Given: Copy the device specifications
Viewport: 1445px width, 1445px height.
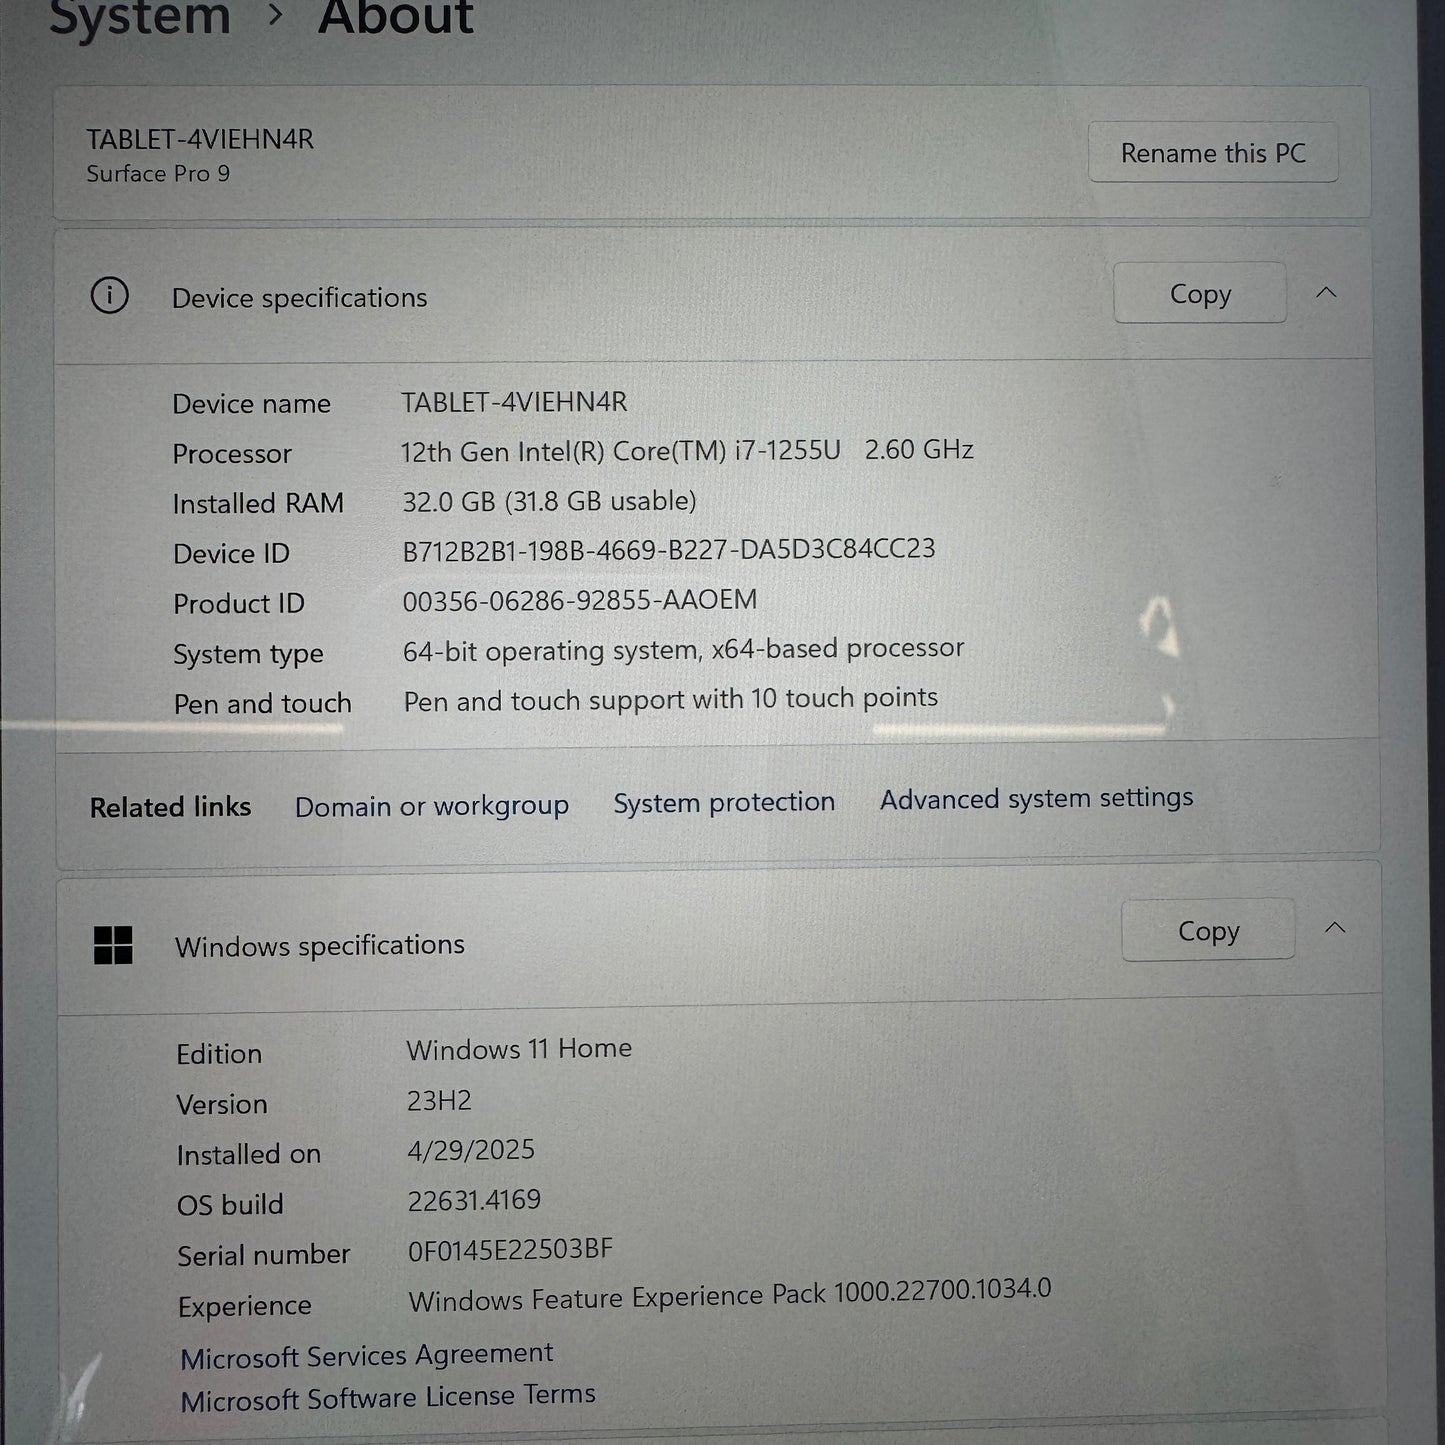Looking at the screenshot, I should click(1200, 293).
